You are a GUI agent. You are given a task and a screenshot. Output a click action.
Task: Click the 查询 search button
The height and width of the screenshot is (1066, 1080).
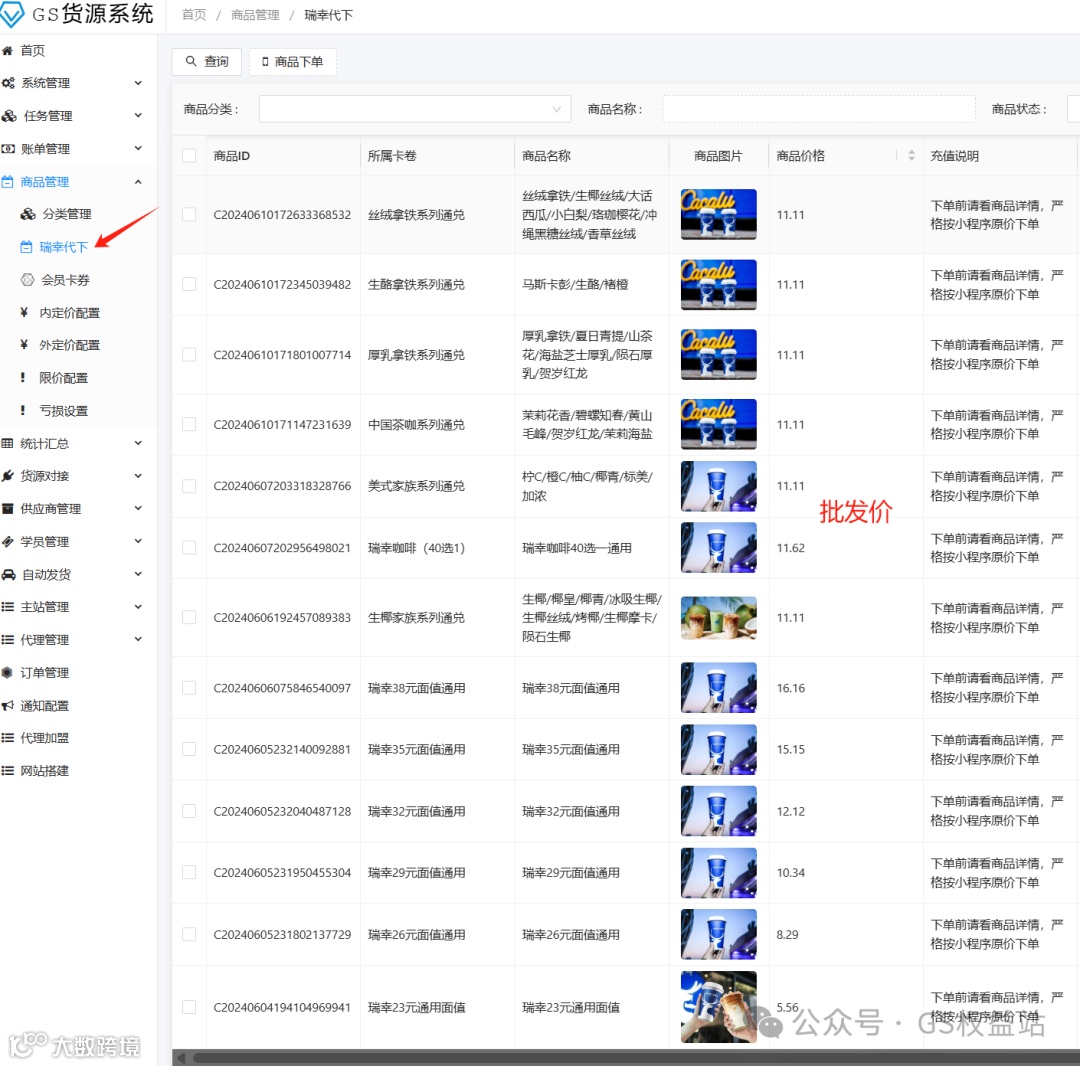click(x=207, y=61)
